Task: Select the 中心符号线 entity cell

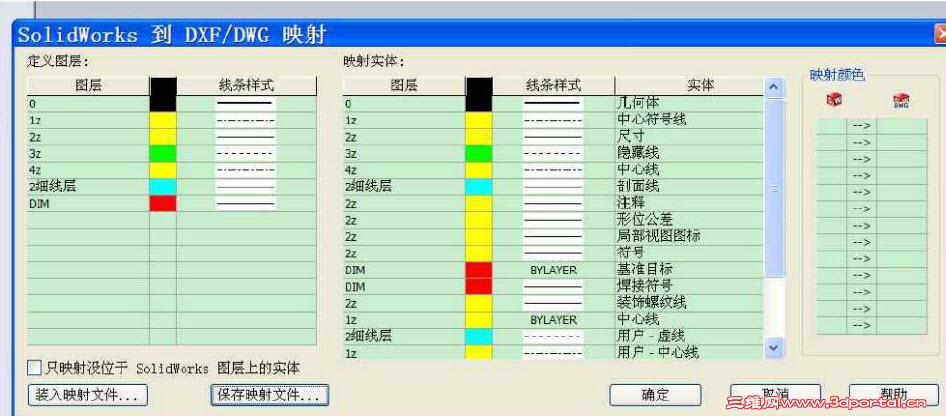Action: [x=689, y=120]
